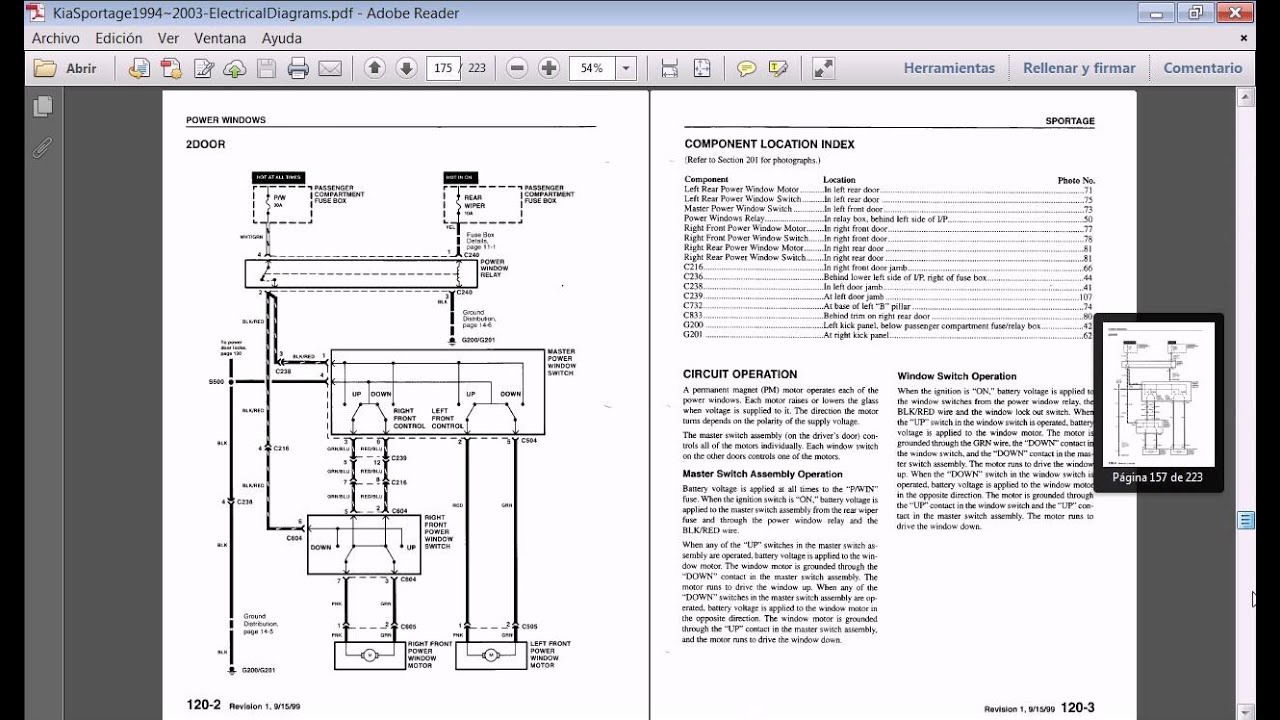The width and height of the screenshot is (1280, 720).
Task: Open the Comentario pane
Action: (1203, 68)
